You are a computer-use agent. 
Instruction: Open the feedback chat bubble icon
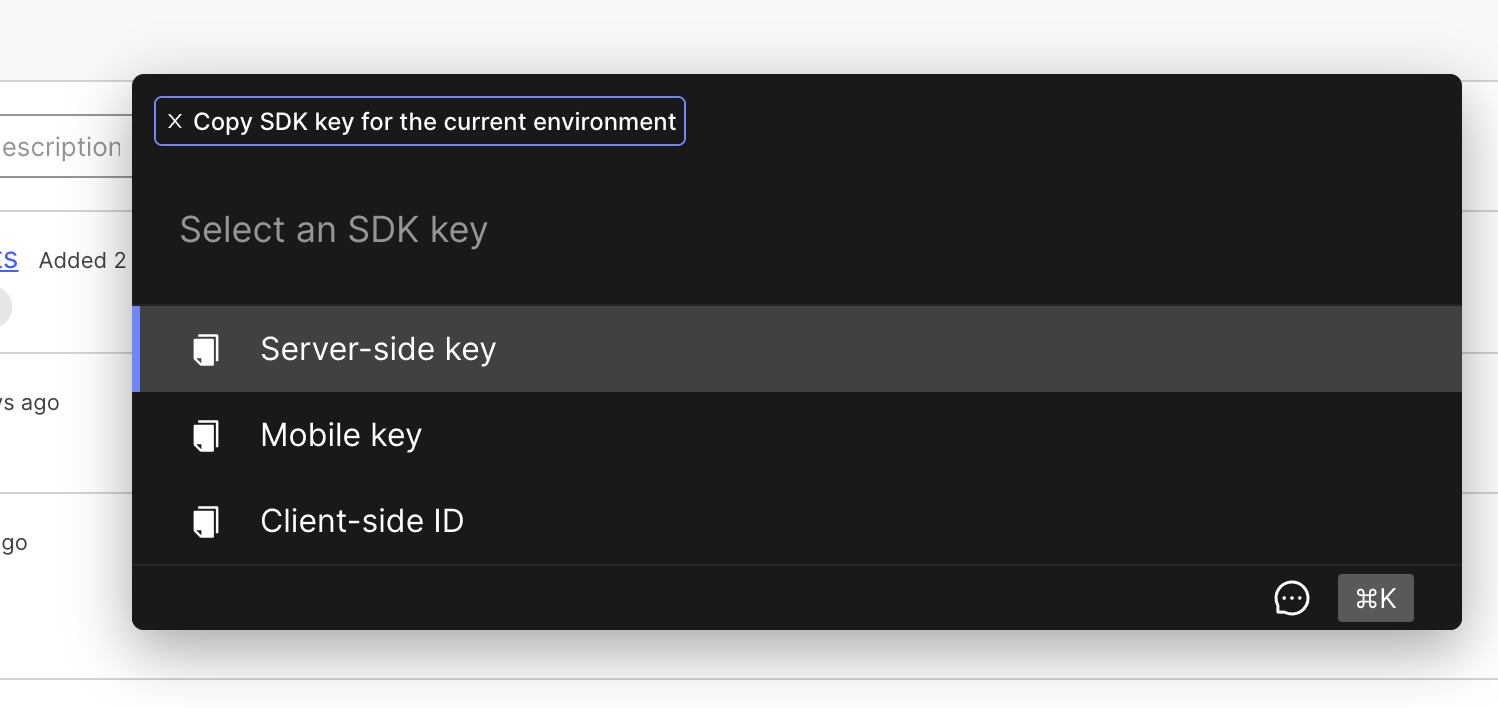pos(1292,598)
